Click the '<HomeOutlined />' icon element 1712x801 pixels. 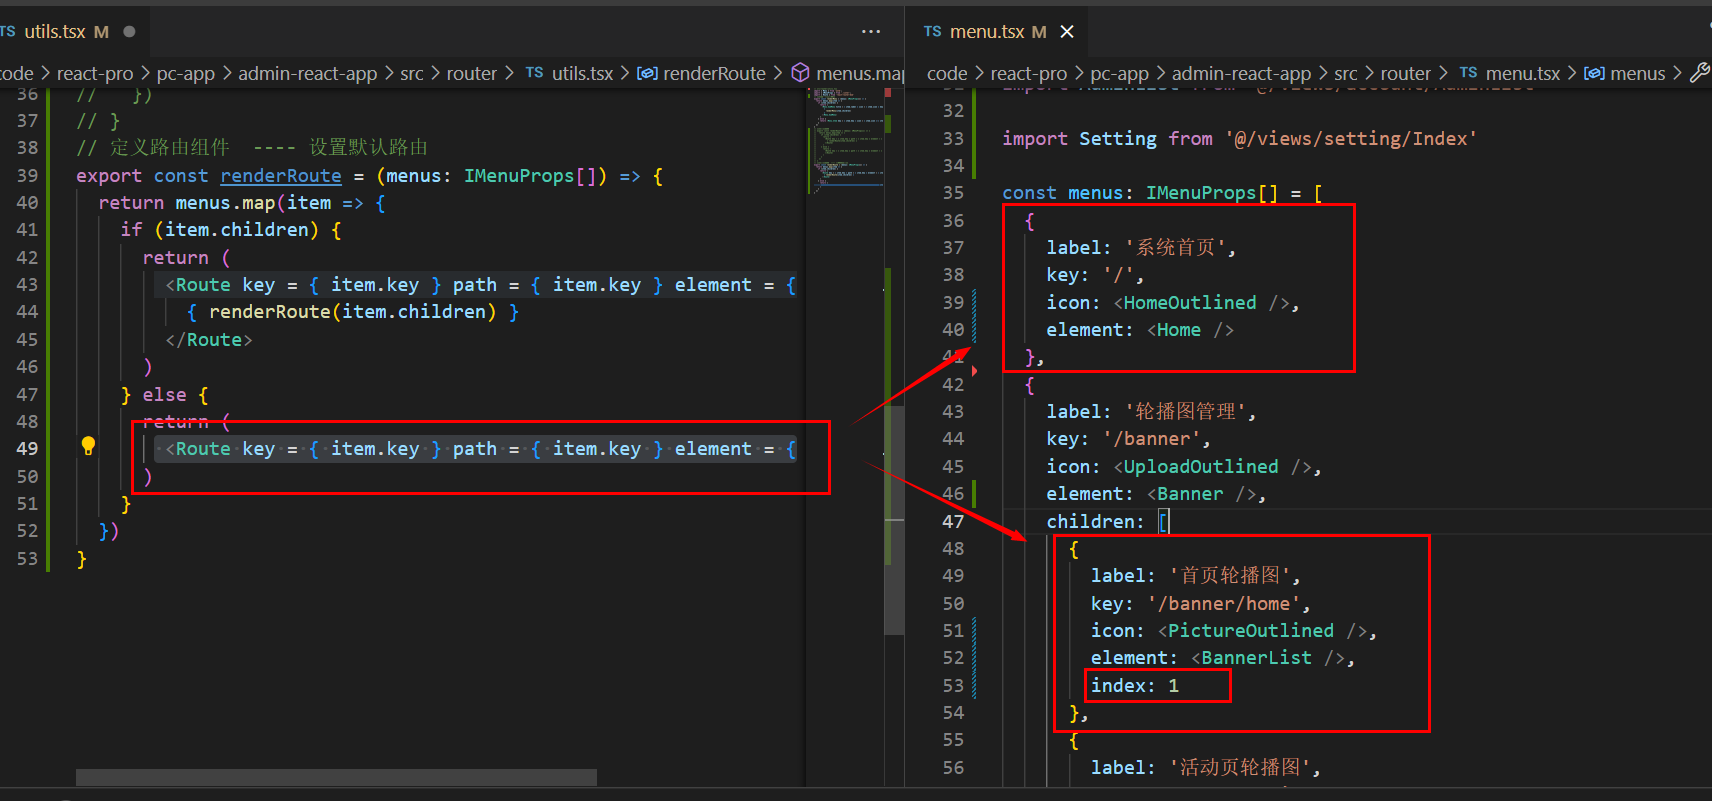pyautogui.click(x=1201, y=303)
